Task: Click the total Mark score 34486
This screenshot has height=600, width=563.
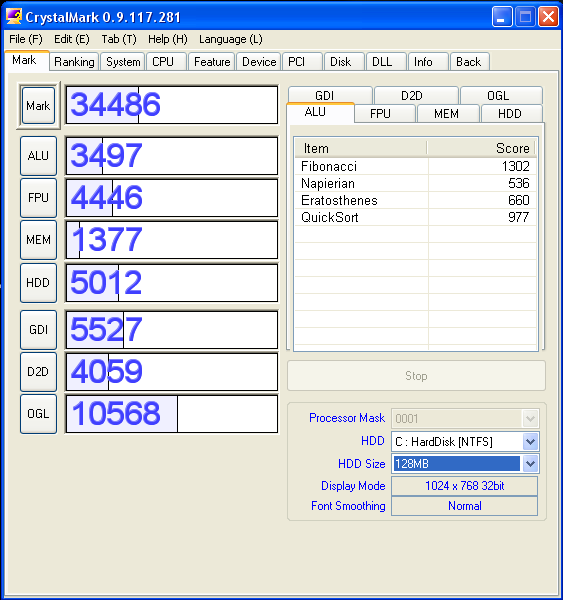Action: point(172,105)
